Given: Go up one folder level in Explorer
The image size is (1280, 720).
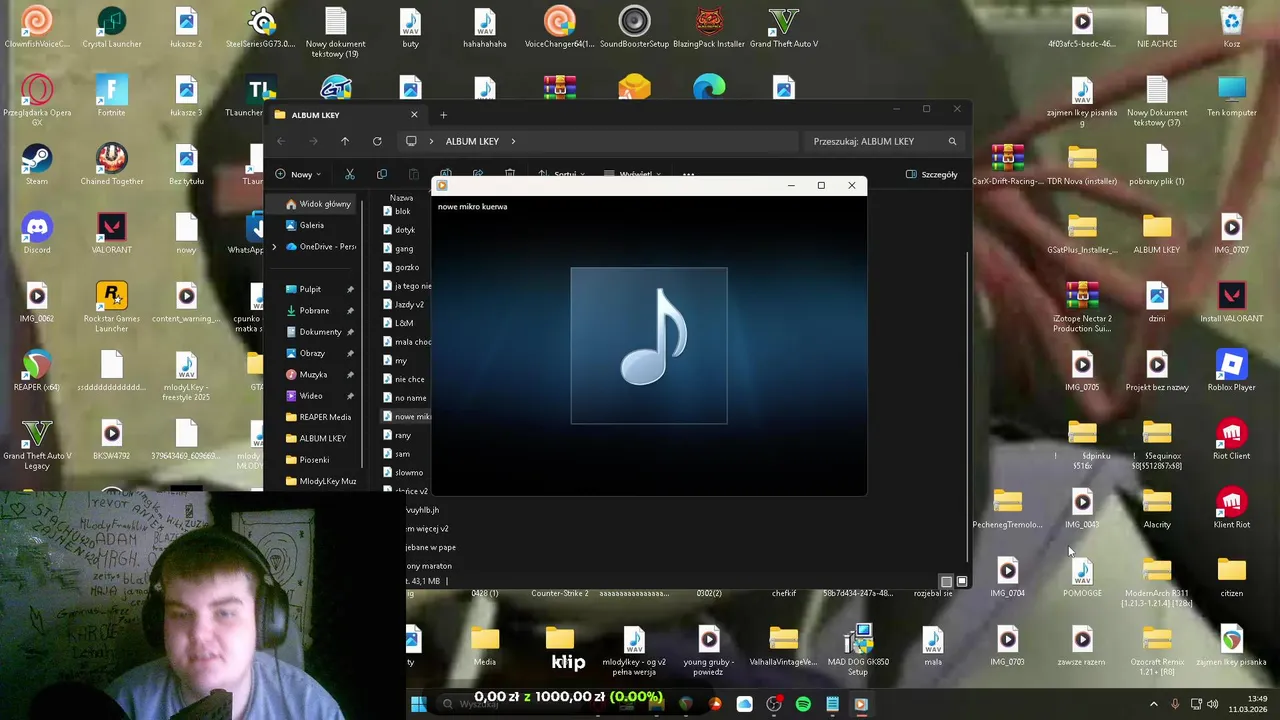Looking at the screenshot, I should click(345, 141).
